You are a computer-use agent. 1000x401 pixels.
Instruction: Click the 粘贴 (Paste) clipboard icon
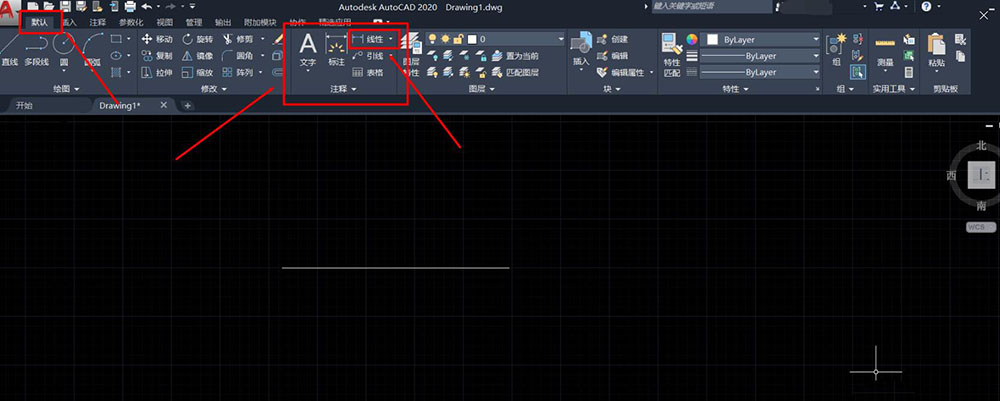coord(936,49)
